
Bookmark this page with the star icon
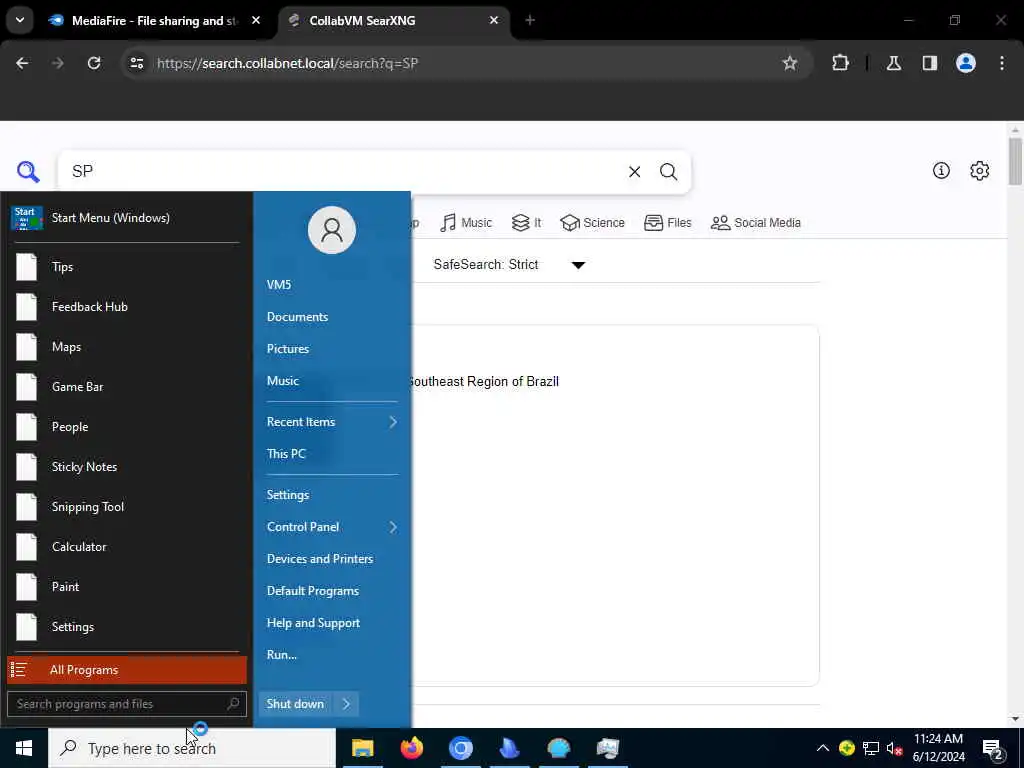790,63
